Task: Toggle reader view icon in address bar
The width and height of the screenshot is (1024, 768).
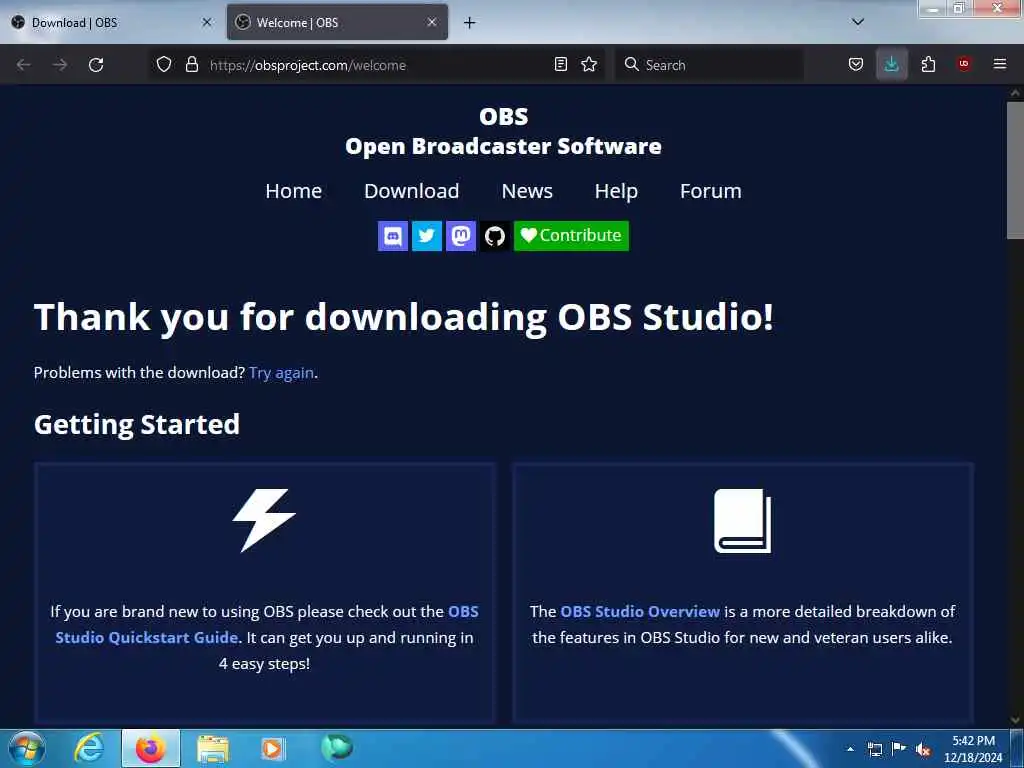Action: point(560,64)
